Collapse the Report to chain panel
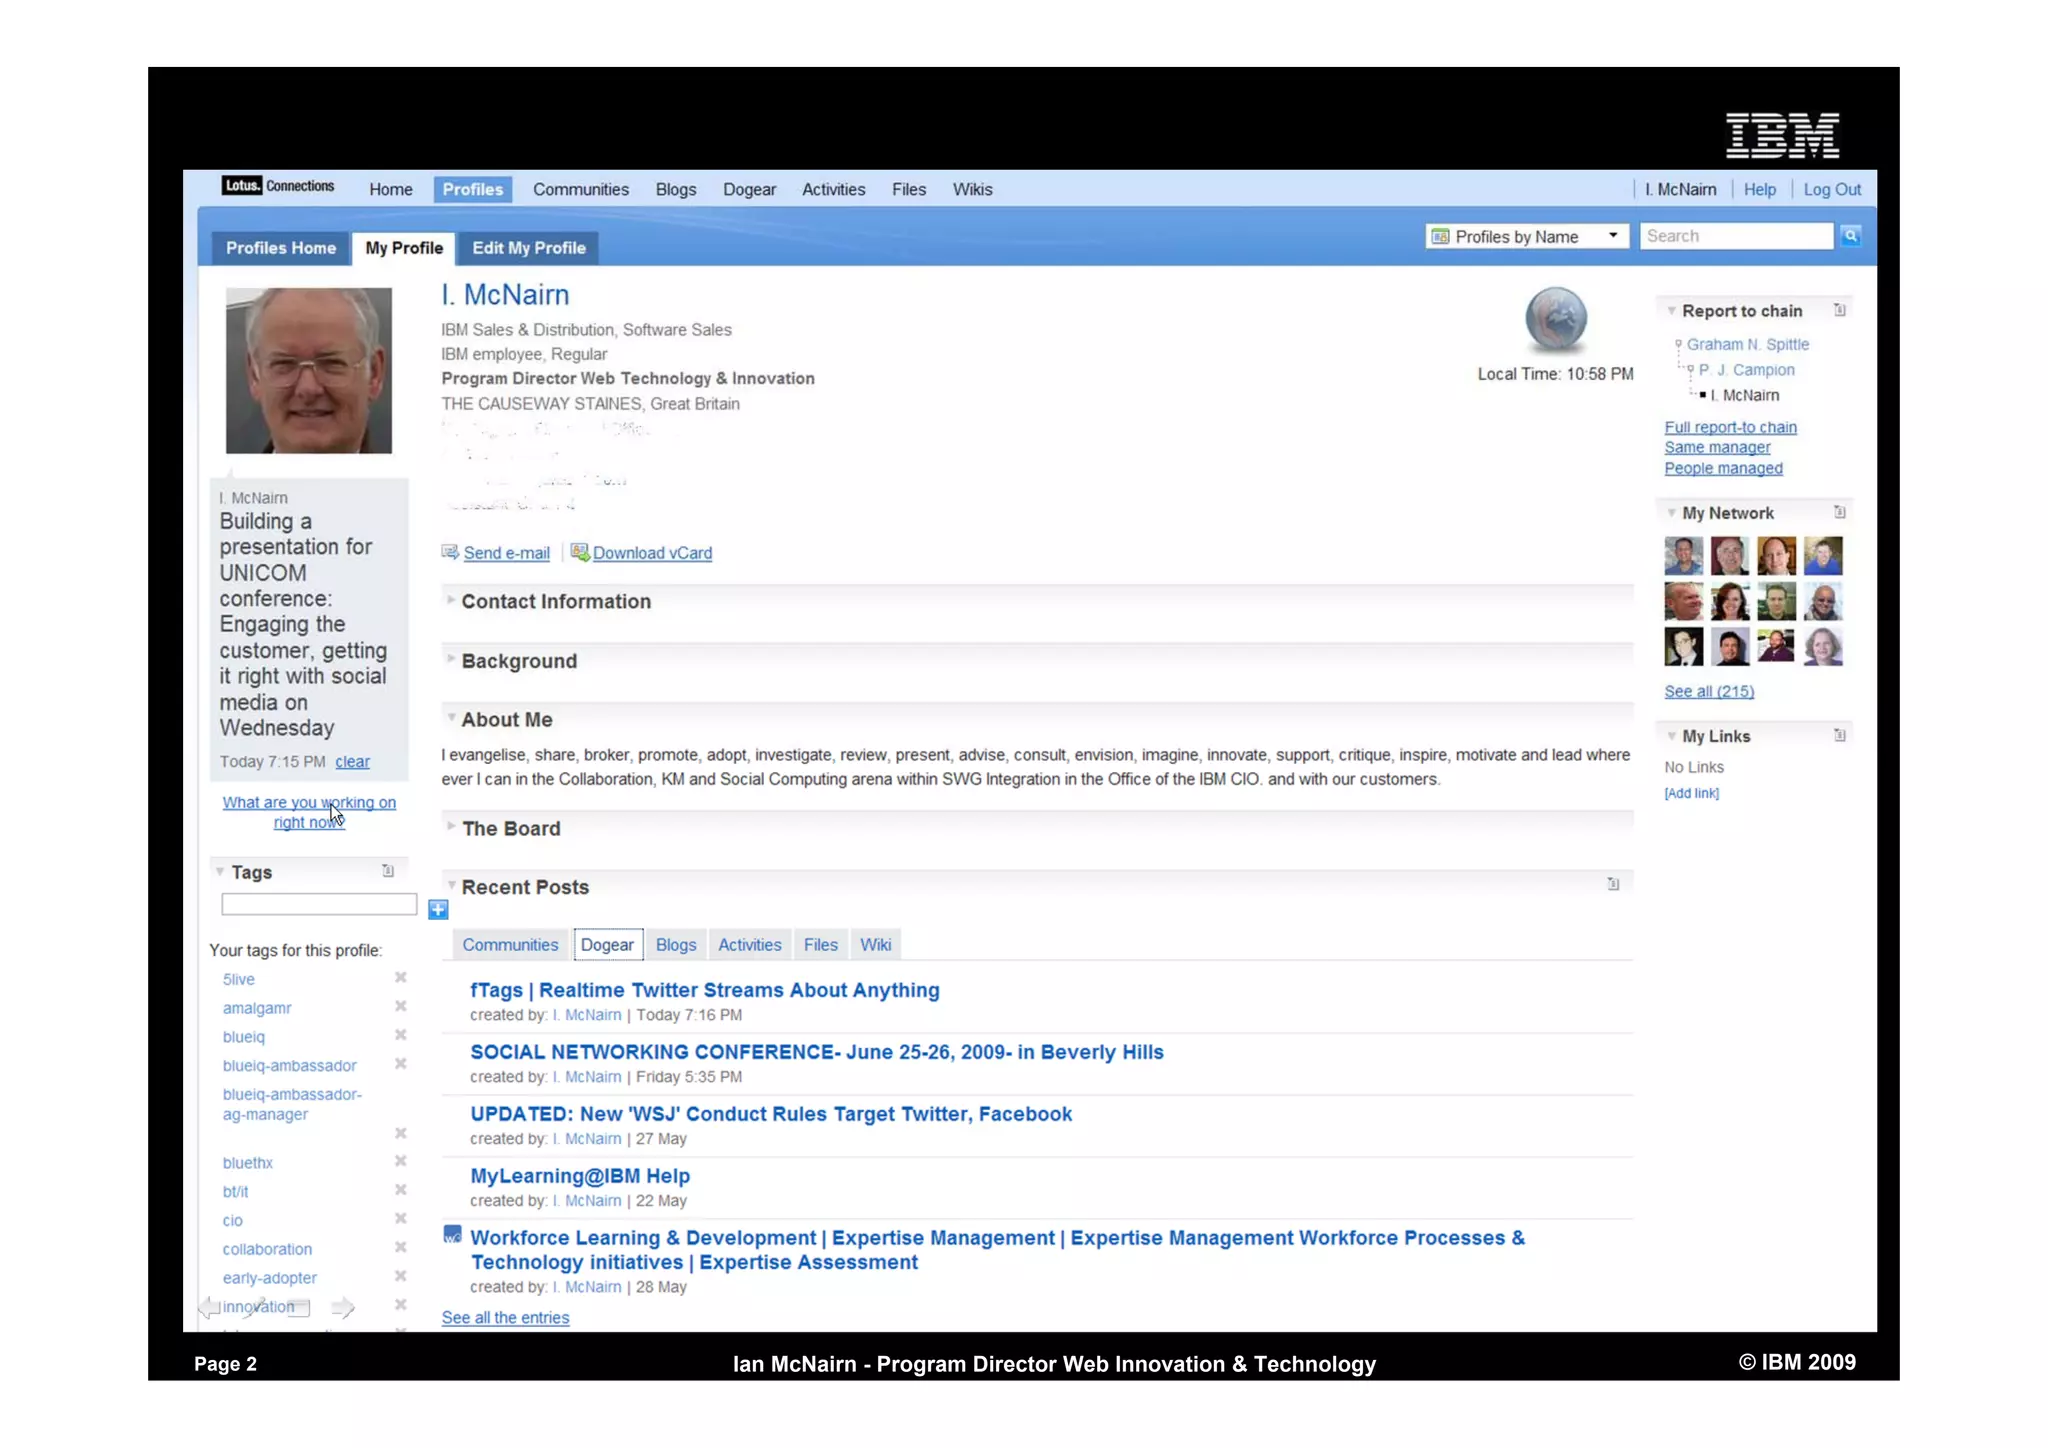 click(x=1671, y=311)
